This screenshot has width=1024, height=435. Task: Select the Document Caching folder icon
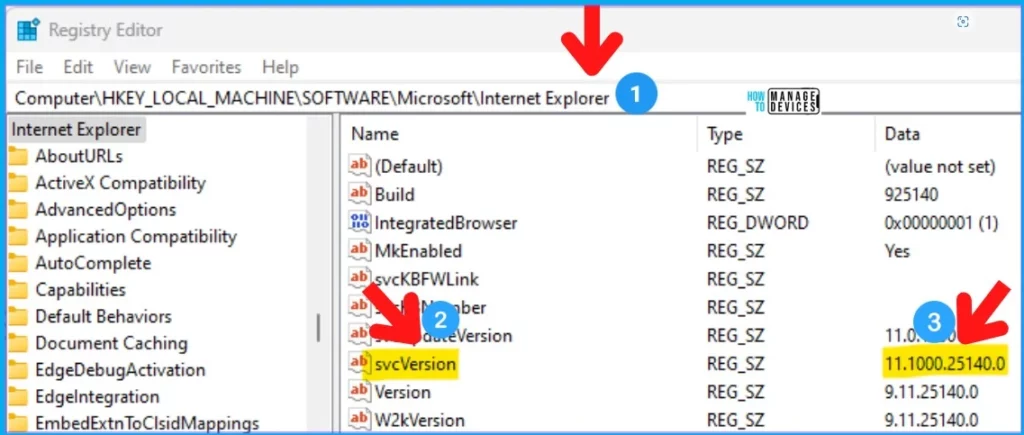18,344
